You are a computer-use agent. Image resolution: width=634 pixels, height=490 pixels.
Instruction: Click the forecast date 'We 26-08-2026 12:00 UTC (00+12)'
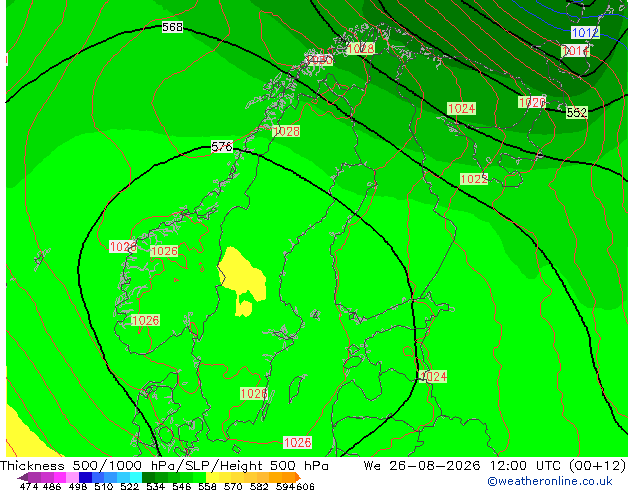(495, 466)
